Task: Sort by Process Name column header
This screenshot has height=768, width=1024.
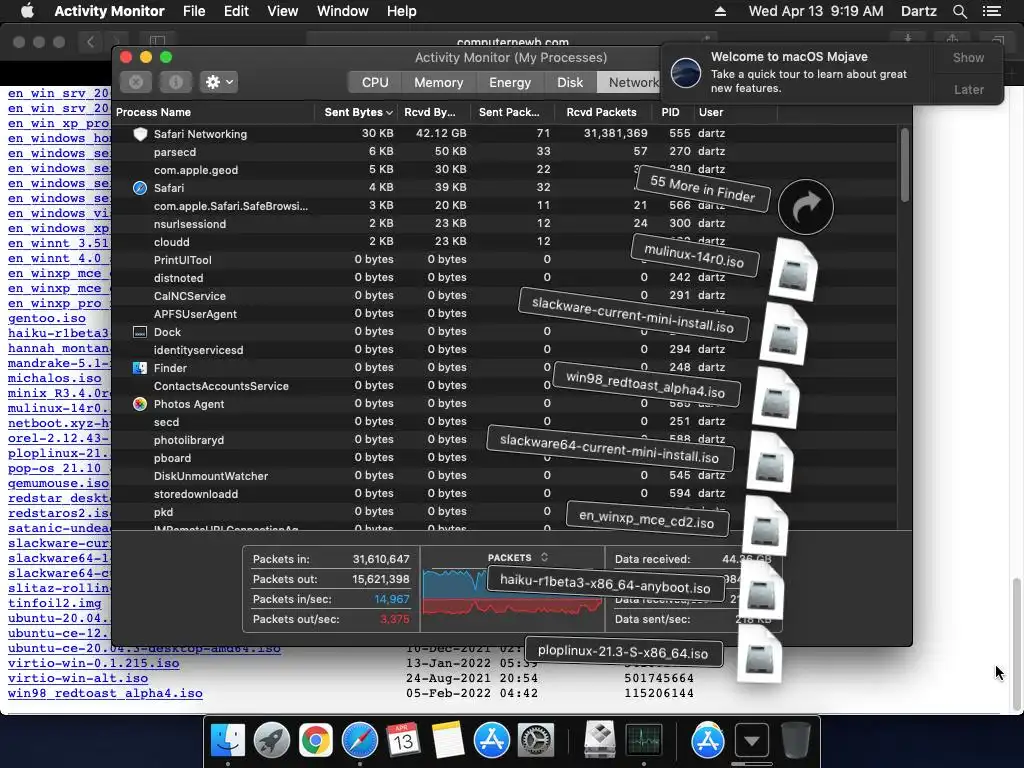Action: 213,112
